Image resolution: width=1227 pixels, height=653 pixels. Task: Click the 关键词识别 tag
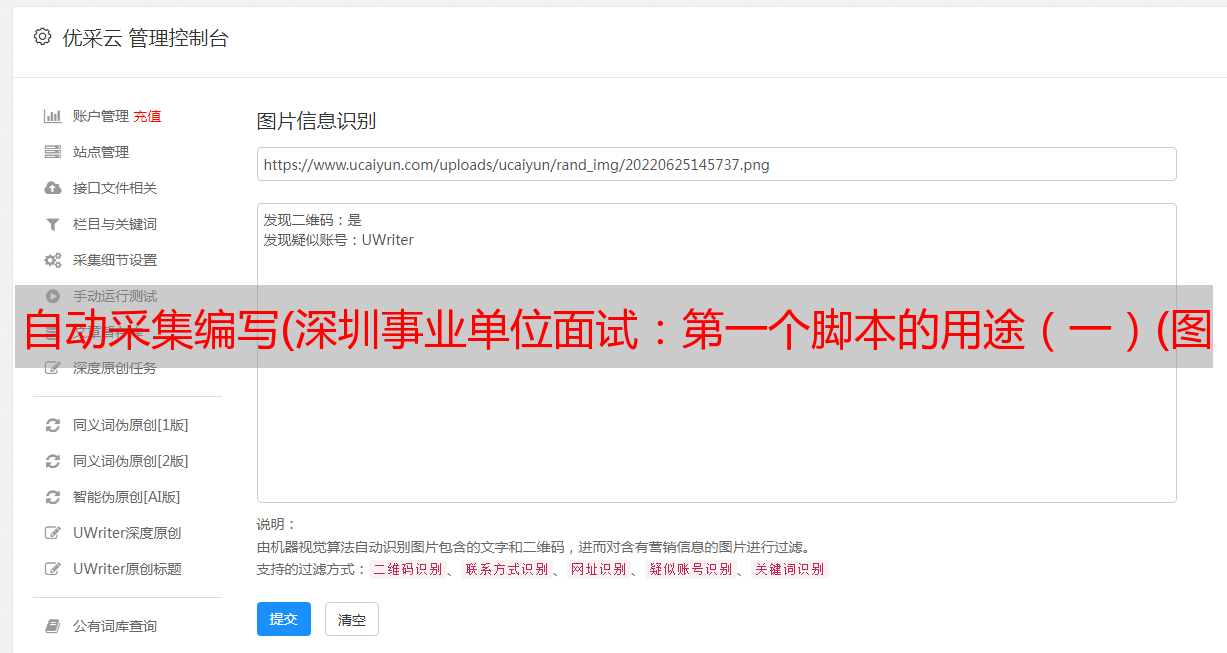(x=790, y=569)
